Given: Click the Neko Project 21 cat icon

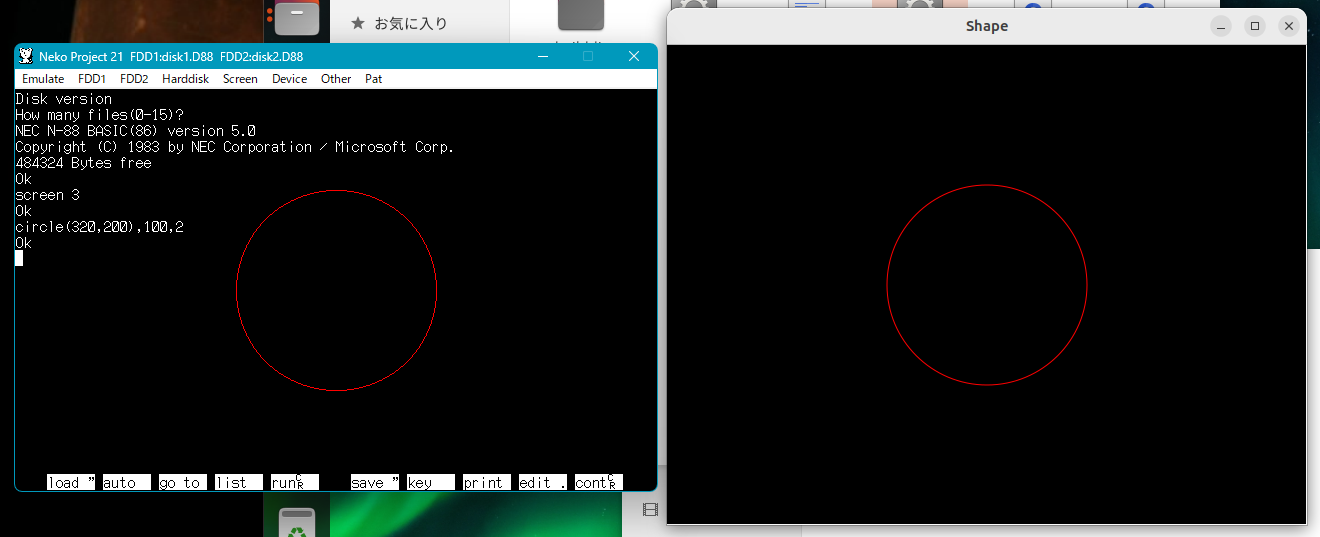Looking at the screenshot, I should pos(26,56).
